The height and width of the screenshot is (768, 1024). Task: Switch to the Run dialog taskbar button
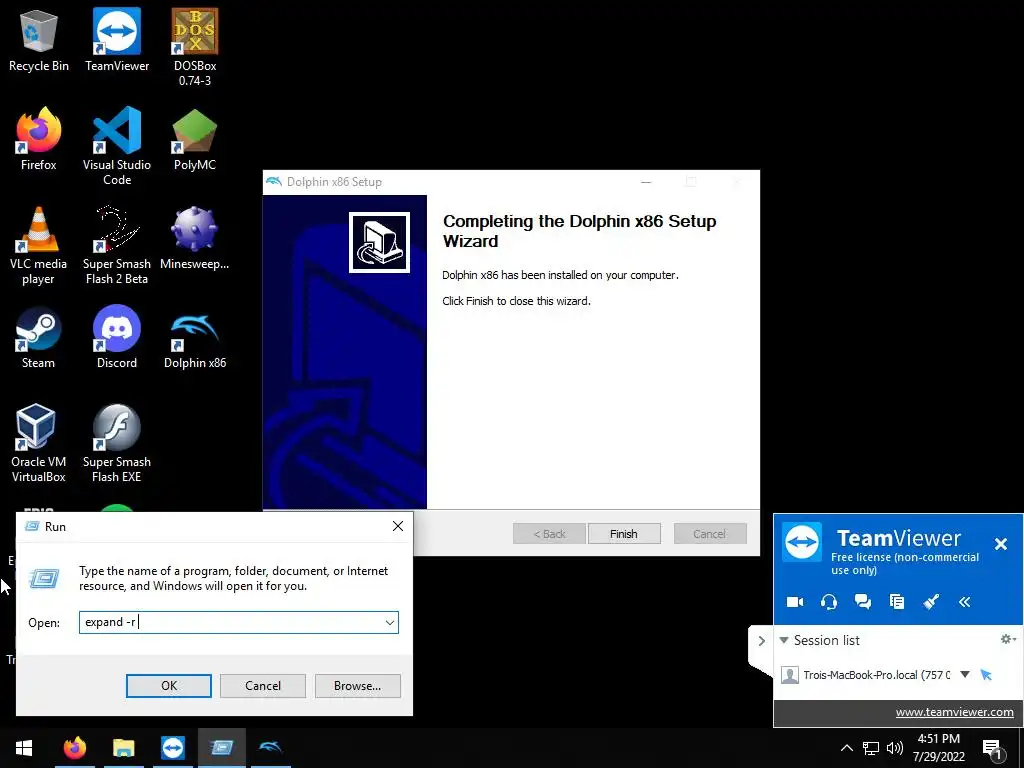221,748
